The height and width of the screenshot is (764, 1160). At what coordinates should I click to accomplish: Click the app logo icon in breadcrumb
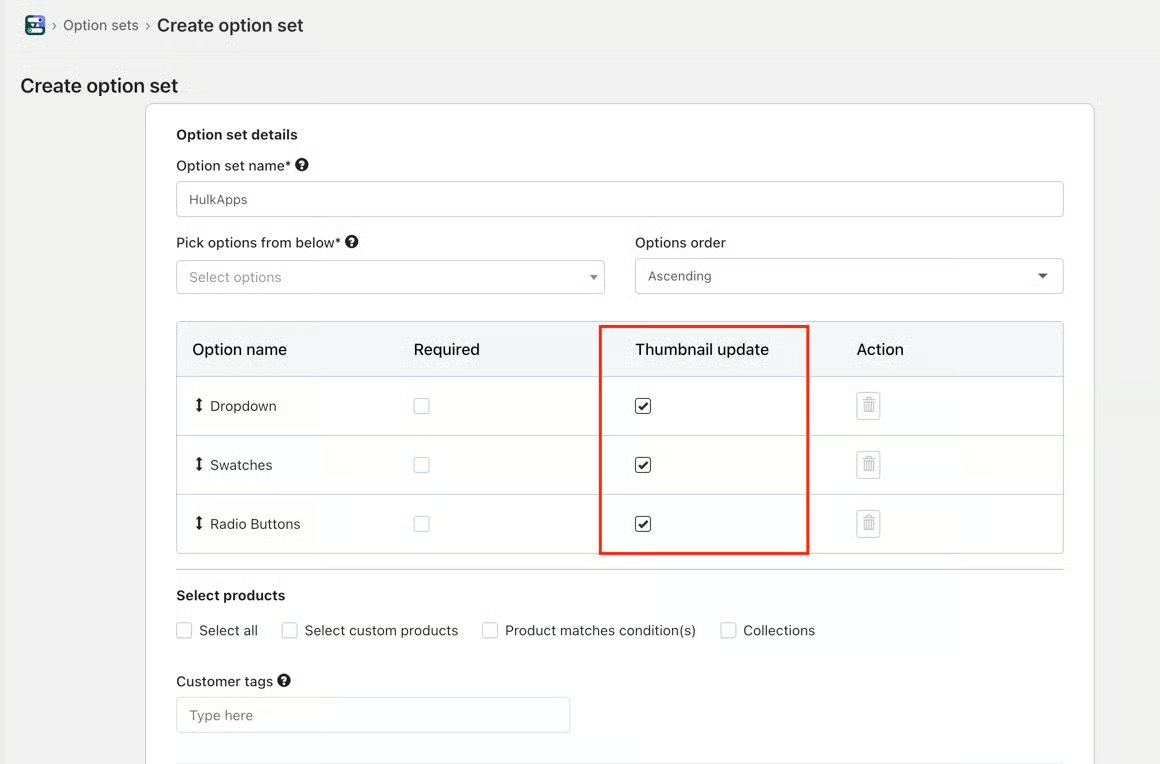tap(35, 25)
